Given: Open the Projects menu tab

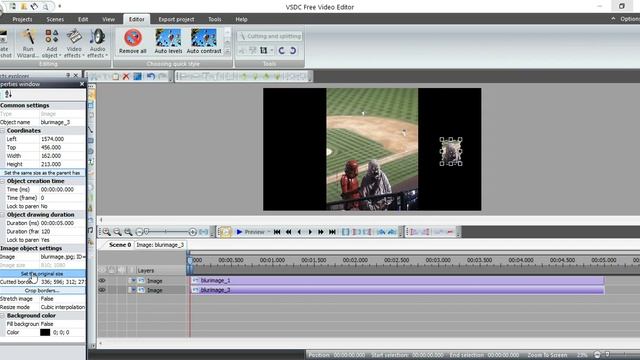Looking at the screenshot, I should point(22,19).
